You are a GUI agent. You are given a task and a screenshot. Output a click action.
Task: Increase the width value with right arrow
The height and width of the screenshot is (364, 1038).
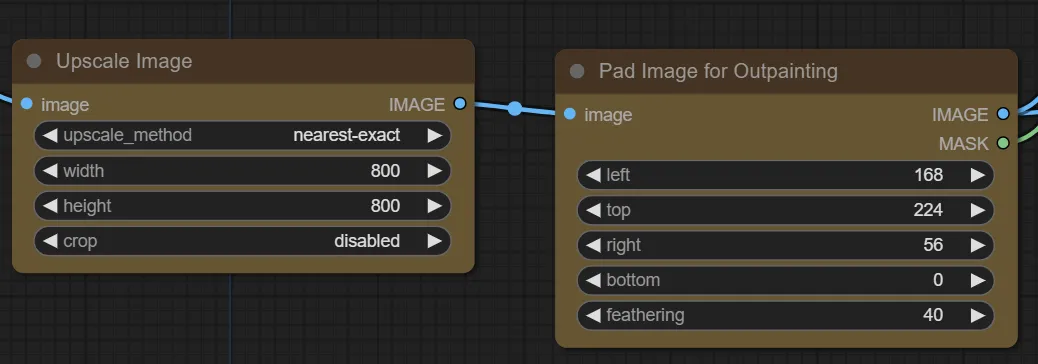(x=434, y=171)
